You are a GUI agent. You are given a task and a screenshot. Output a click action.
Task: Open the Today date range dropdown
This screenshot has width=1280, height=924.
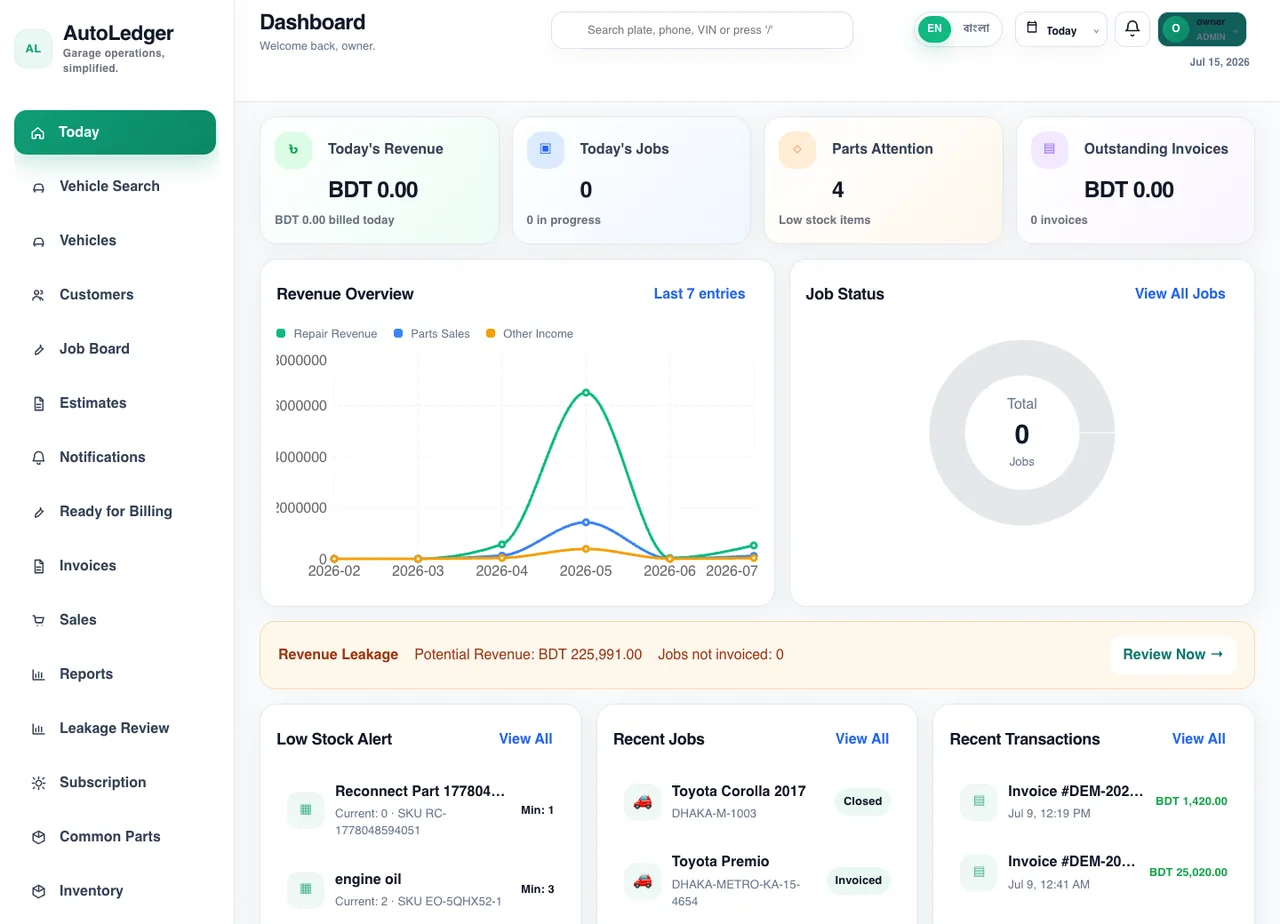pyautogui.click(x=1061, y=30)
